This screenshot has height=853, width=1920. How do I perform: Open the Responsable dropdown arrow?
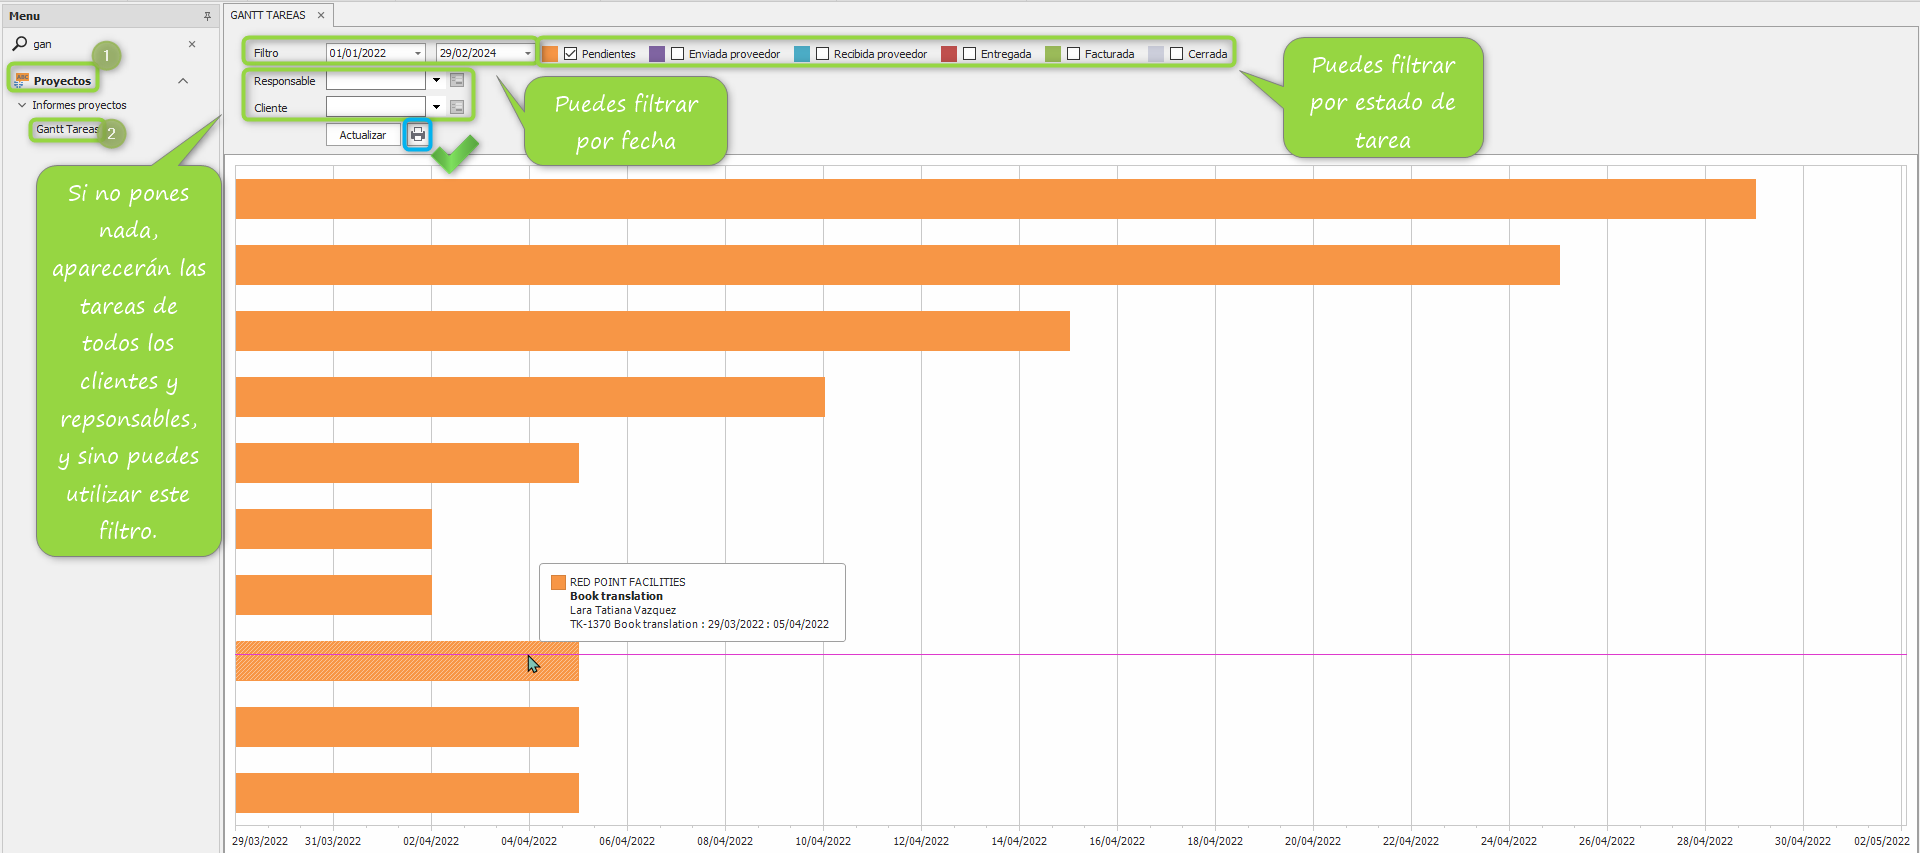pos(436,81)
